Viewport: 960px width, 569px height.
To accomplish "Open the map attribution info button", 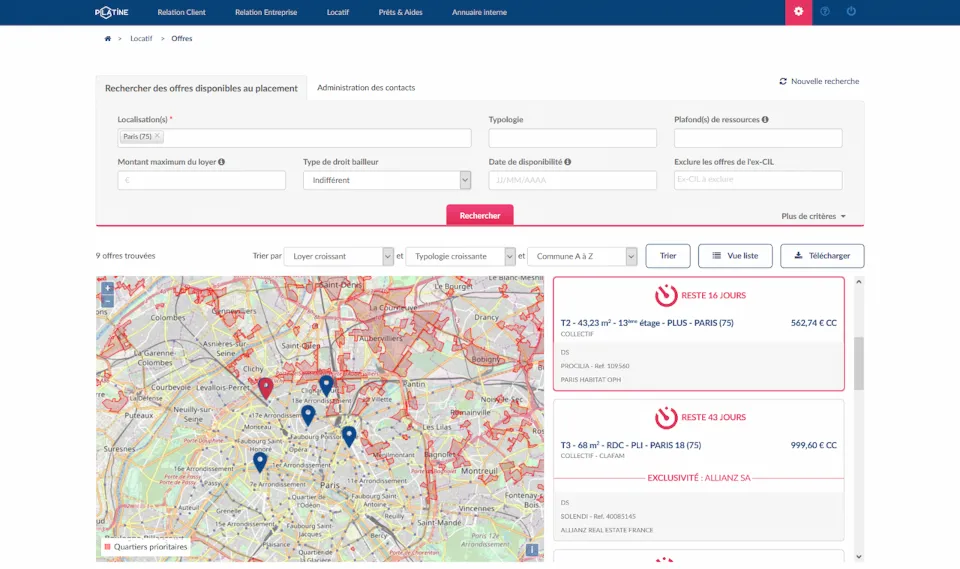I will pyautogui.click(x=532, y=549).
